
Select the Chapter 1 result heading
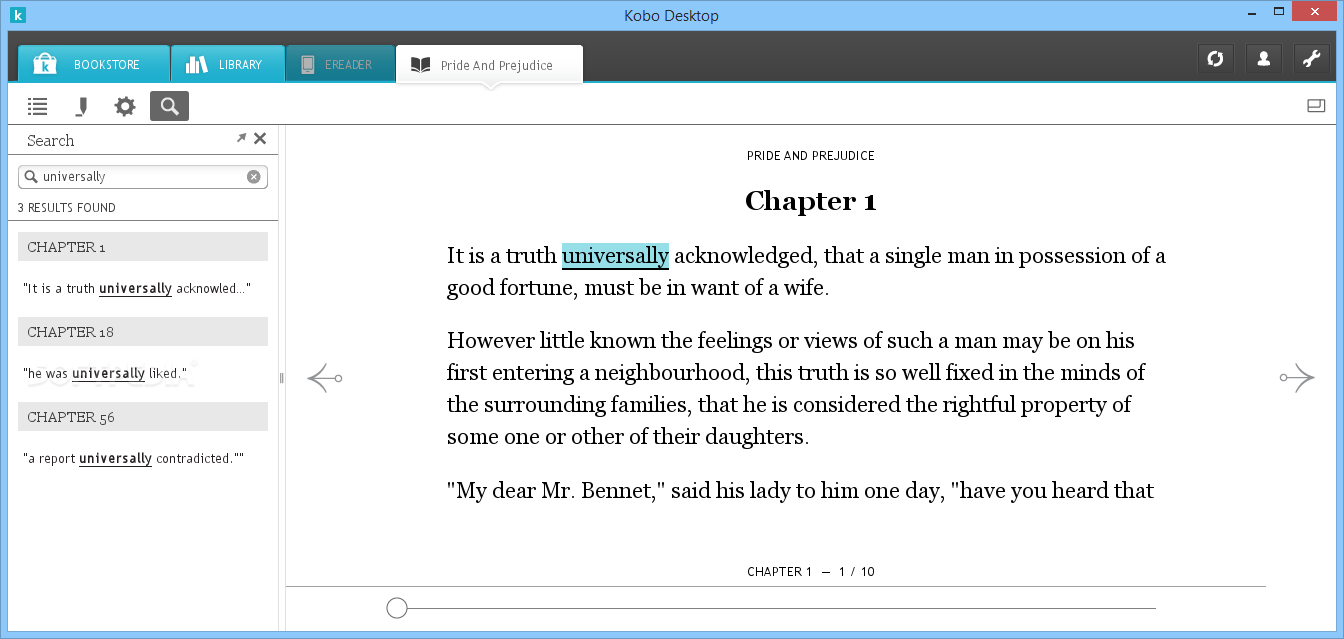click(143, 247)
